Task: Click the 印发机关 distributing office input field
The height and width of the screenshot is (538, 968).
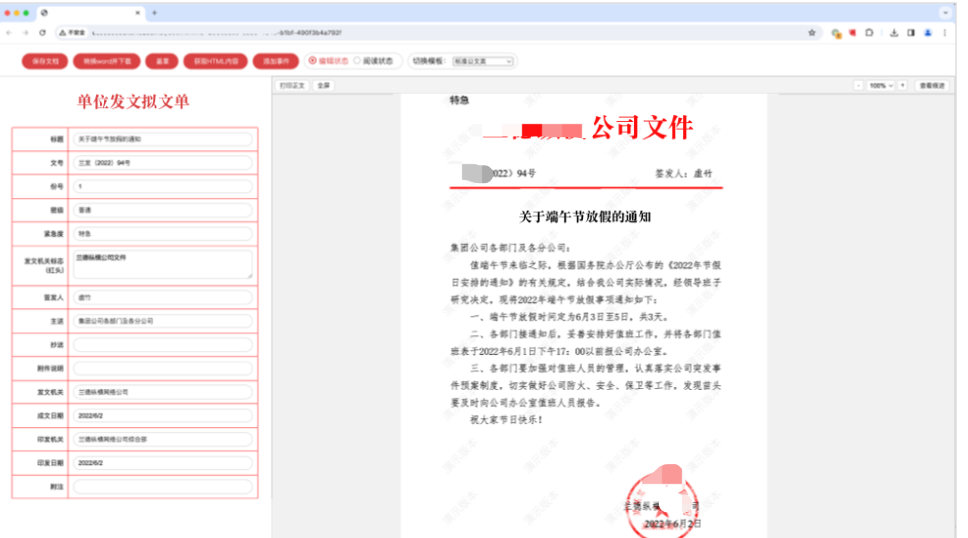Action: point(163,439)
